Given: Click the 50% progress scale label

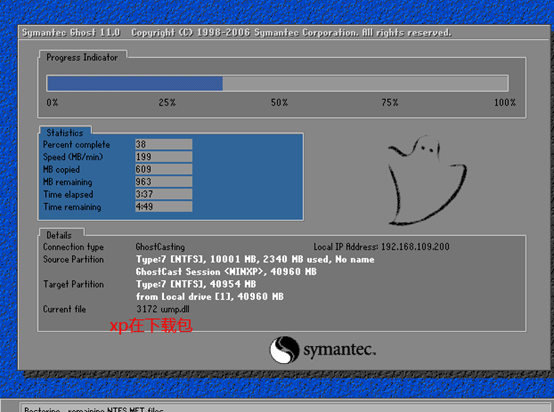Looking at the screenshot, I should tap(279, 102).
